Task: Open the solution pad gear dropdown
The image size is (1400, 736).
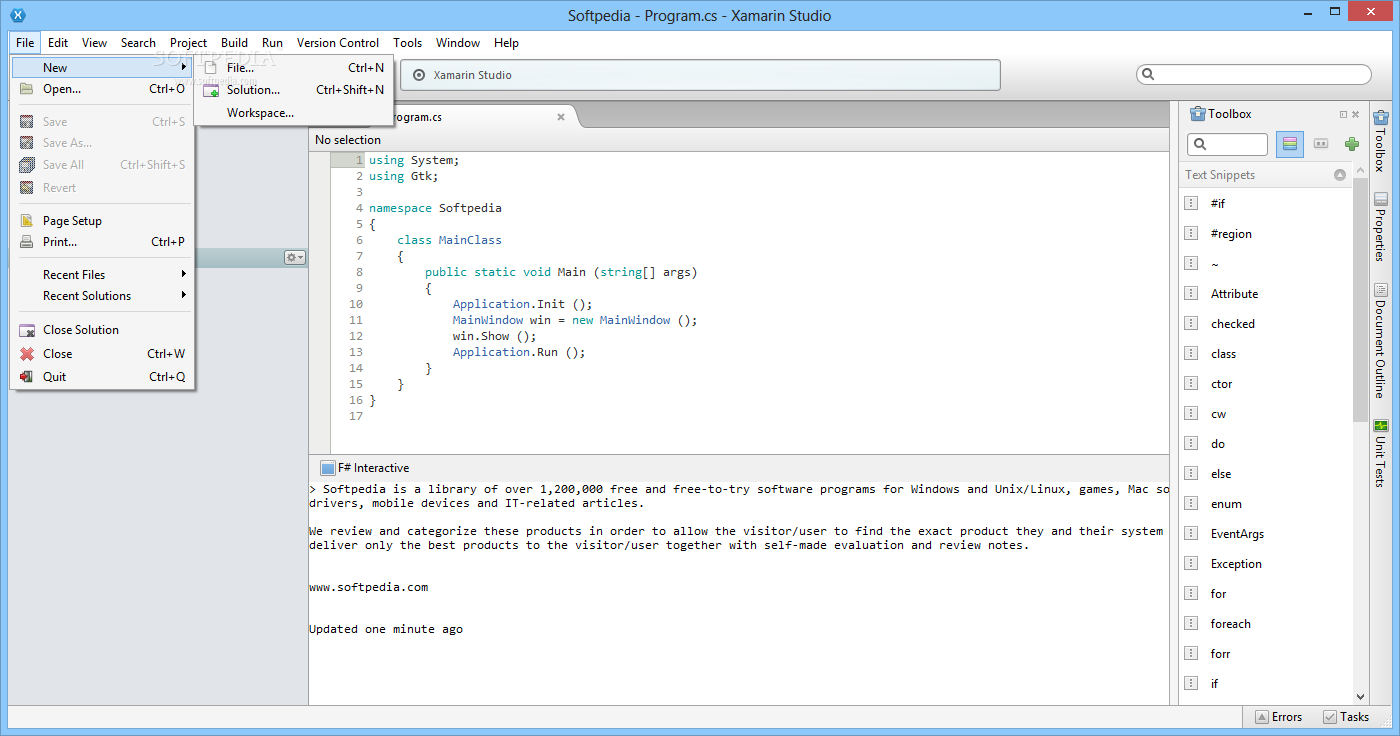Action: coord(294,258)
